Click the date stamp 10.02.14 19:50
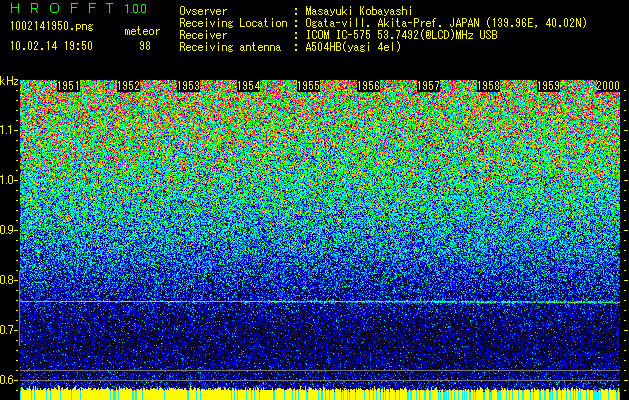 (x=51, y=46)
